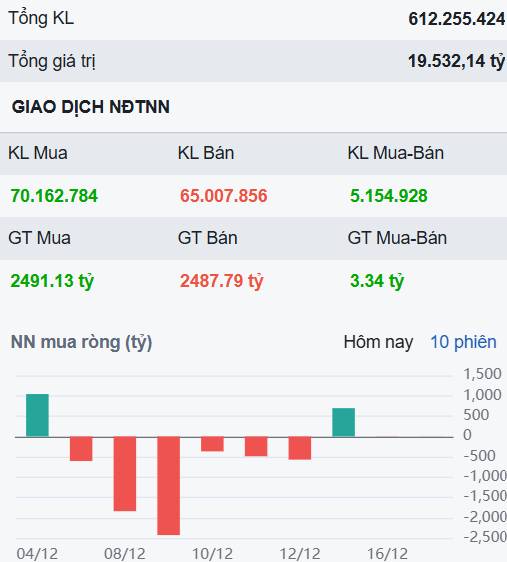Select the 10 phiên tab
The height and width of the screenshot is (562, 507).
[x=463, y=342]
